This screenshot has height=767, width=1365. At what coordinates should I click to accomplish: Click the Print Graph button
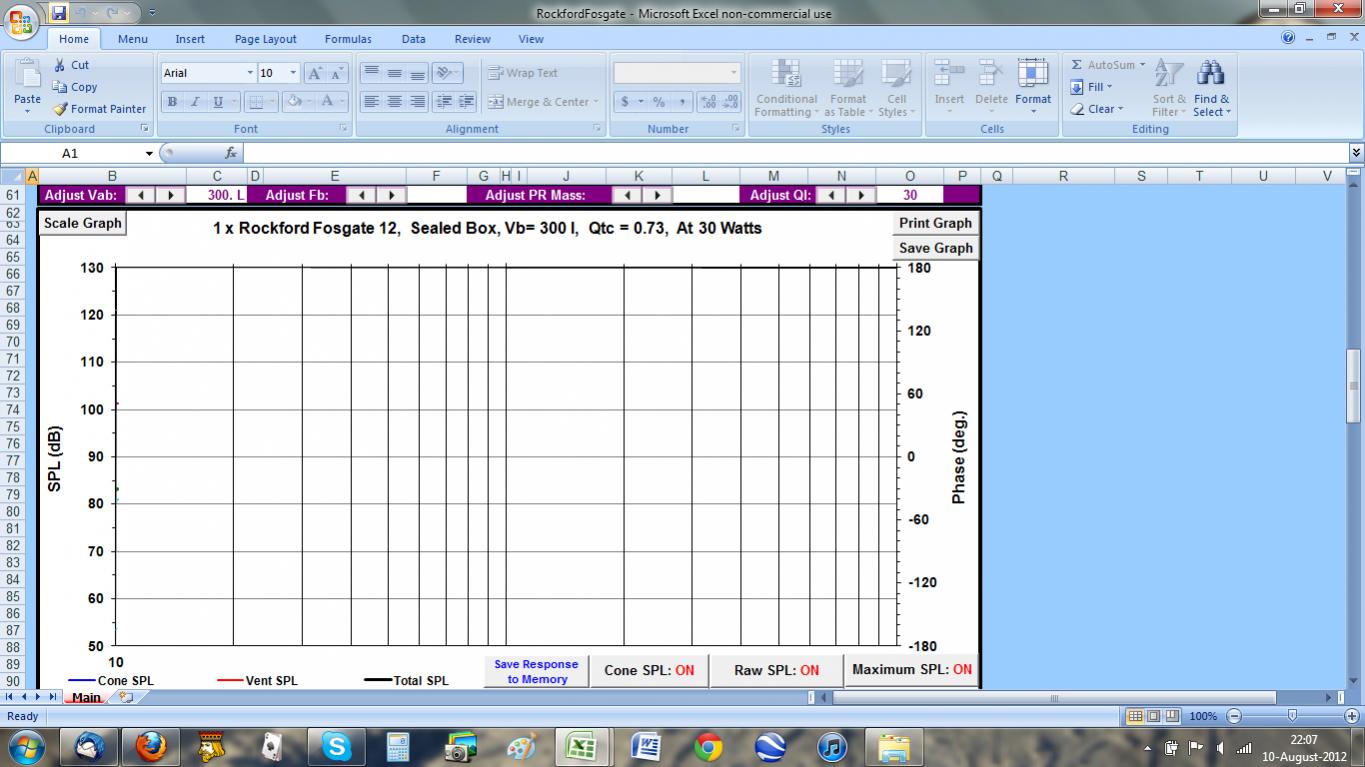935,223
